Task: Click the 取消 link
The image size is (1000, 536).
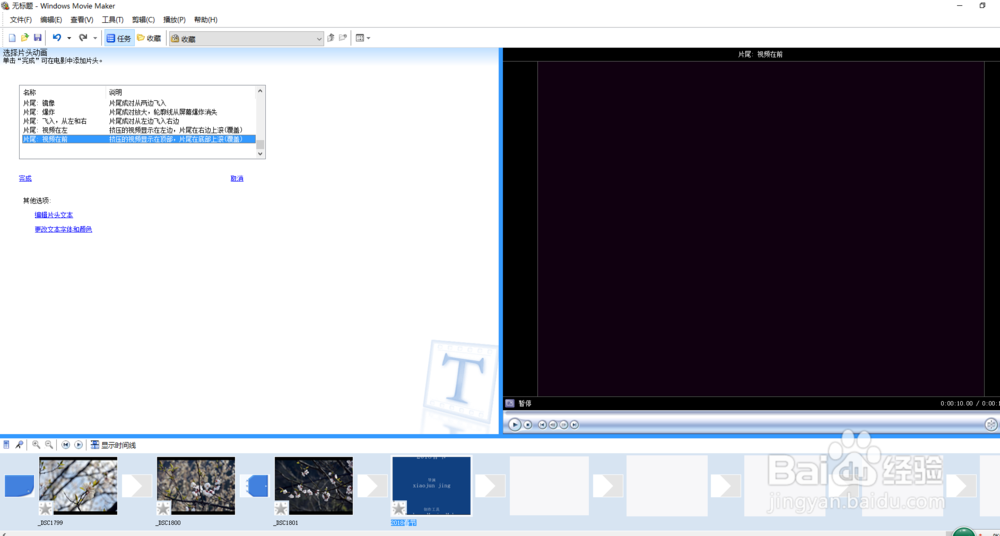Action: [237, 179]
